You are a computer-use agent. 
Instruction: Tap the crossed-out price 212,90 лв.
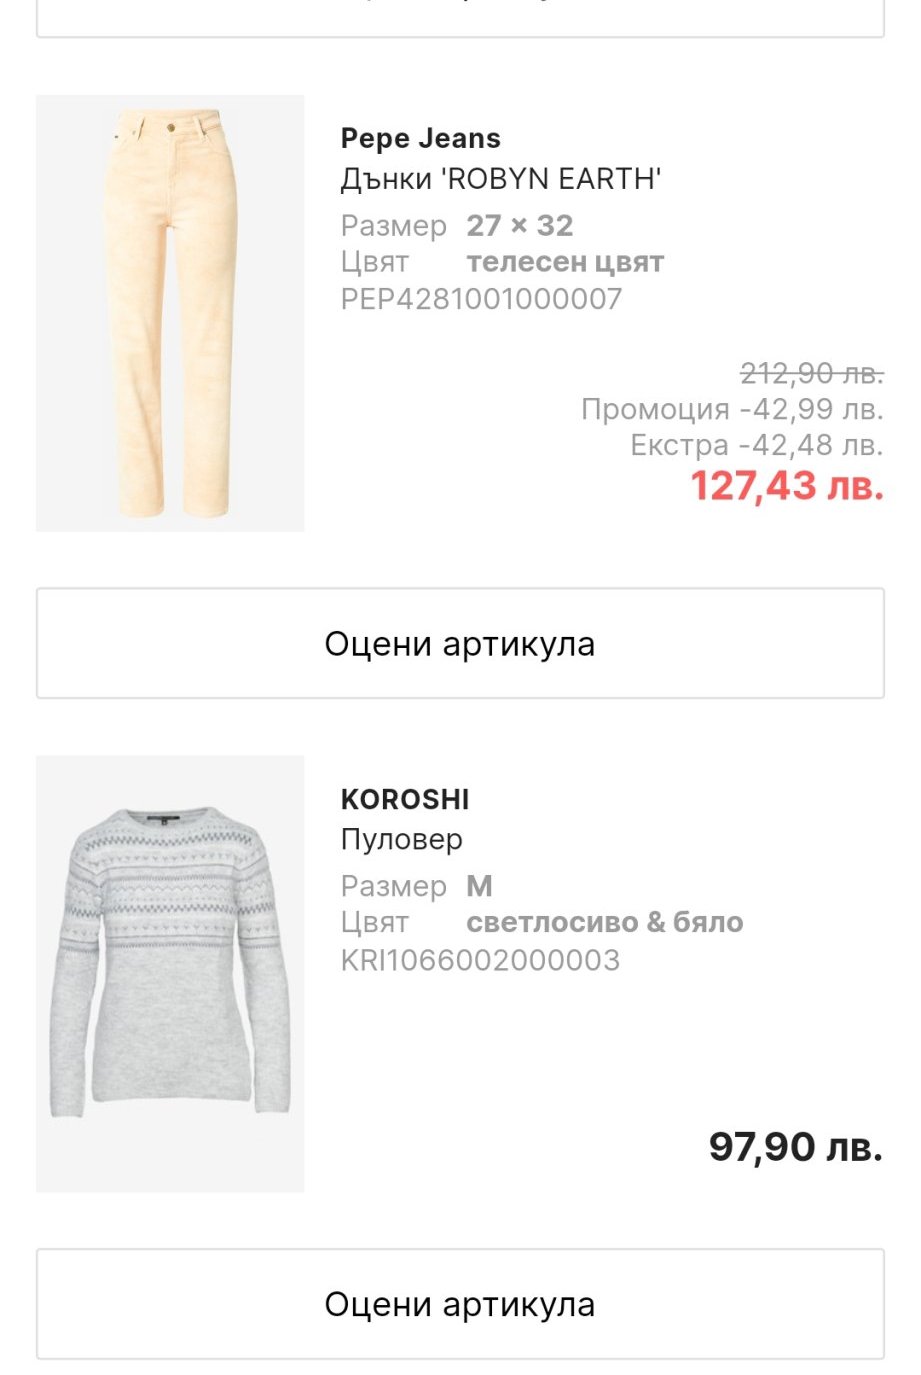(811, 373)
